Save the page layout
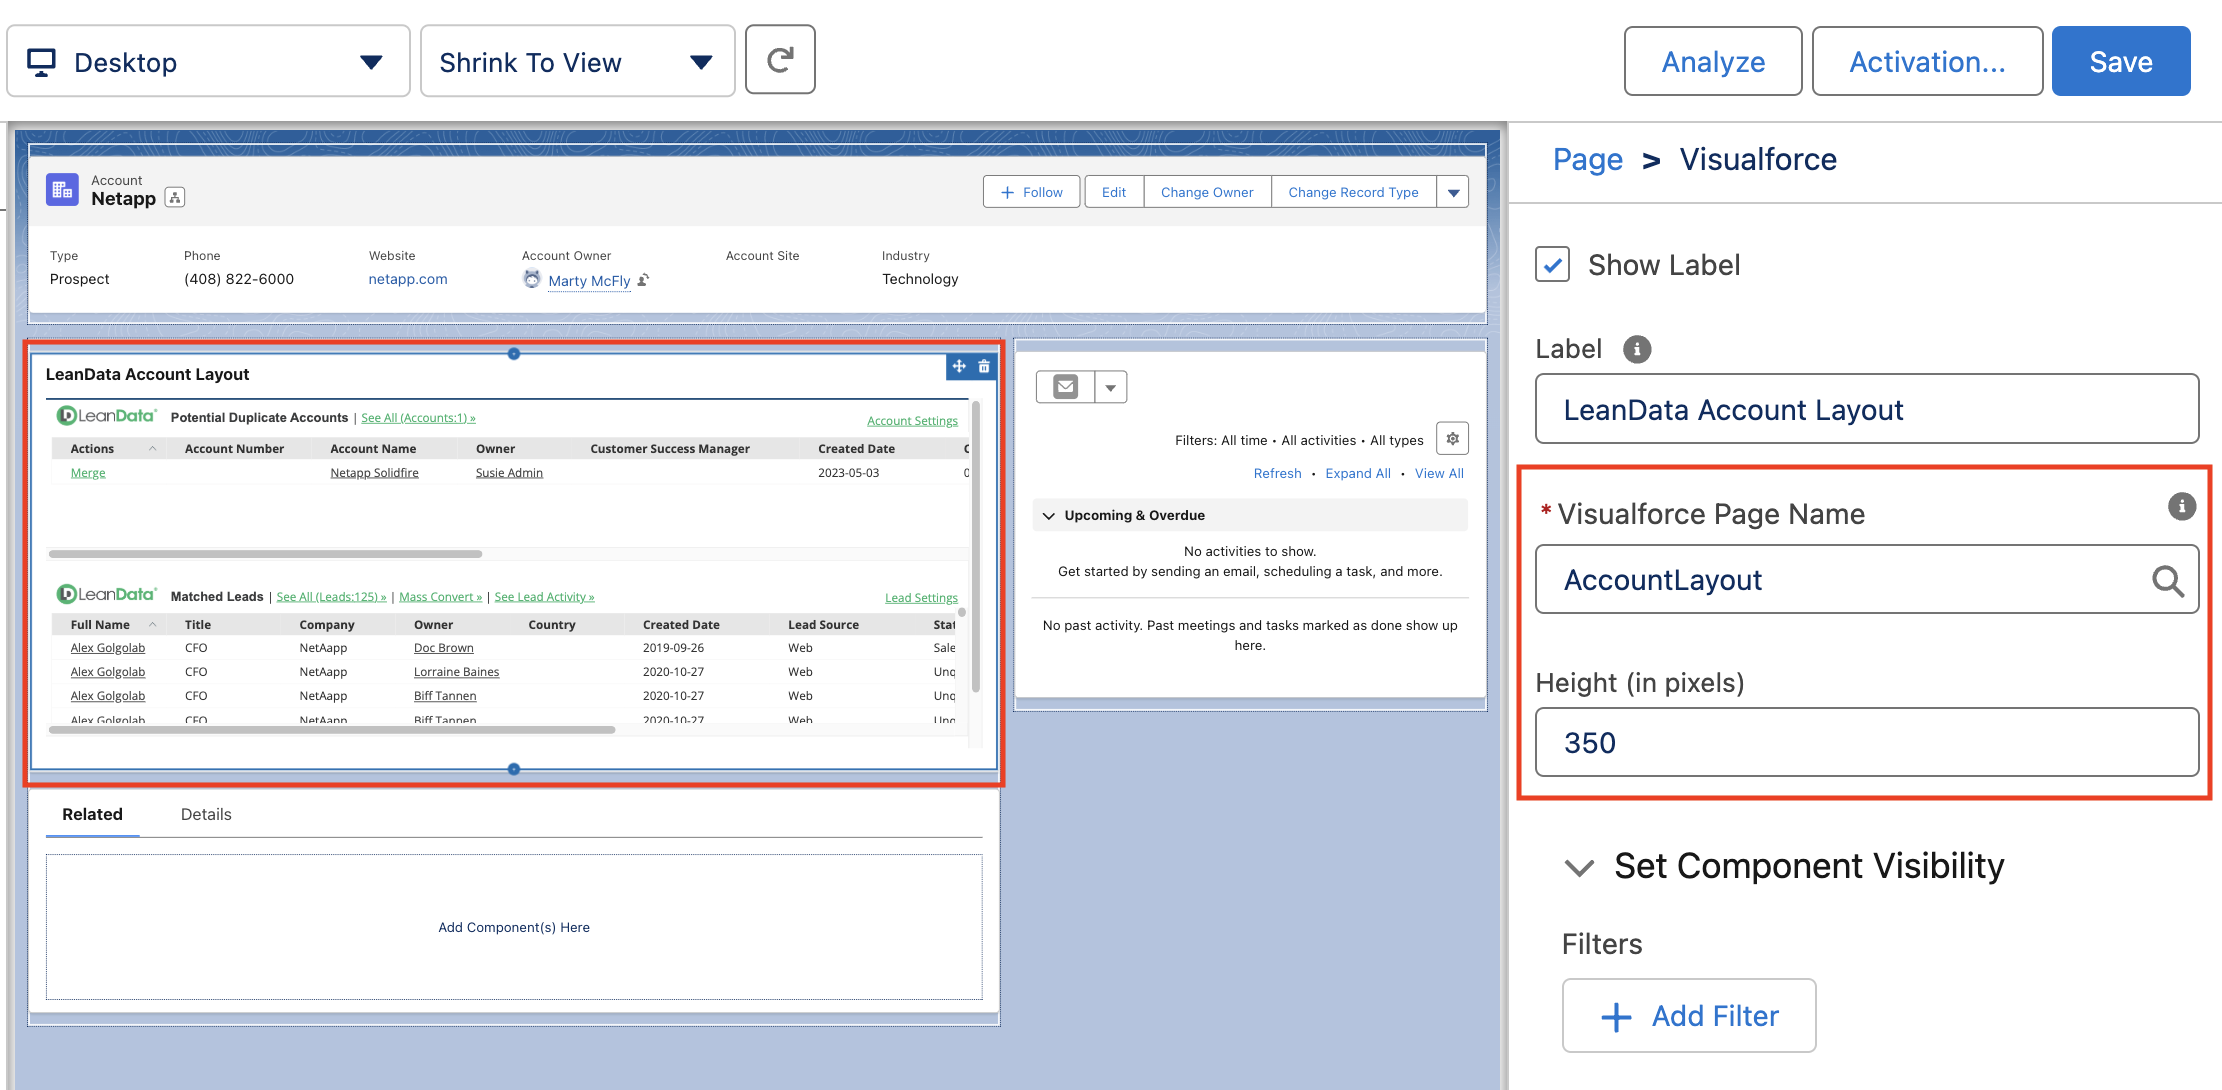The height and width of the screenshot is (1090, 2222). click(2121, 62)
